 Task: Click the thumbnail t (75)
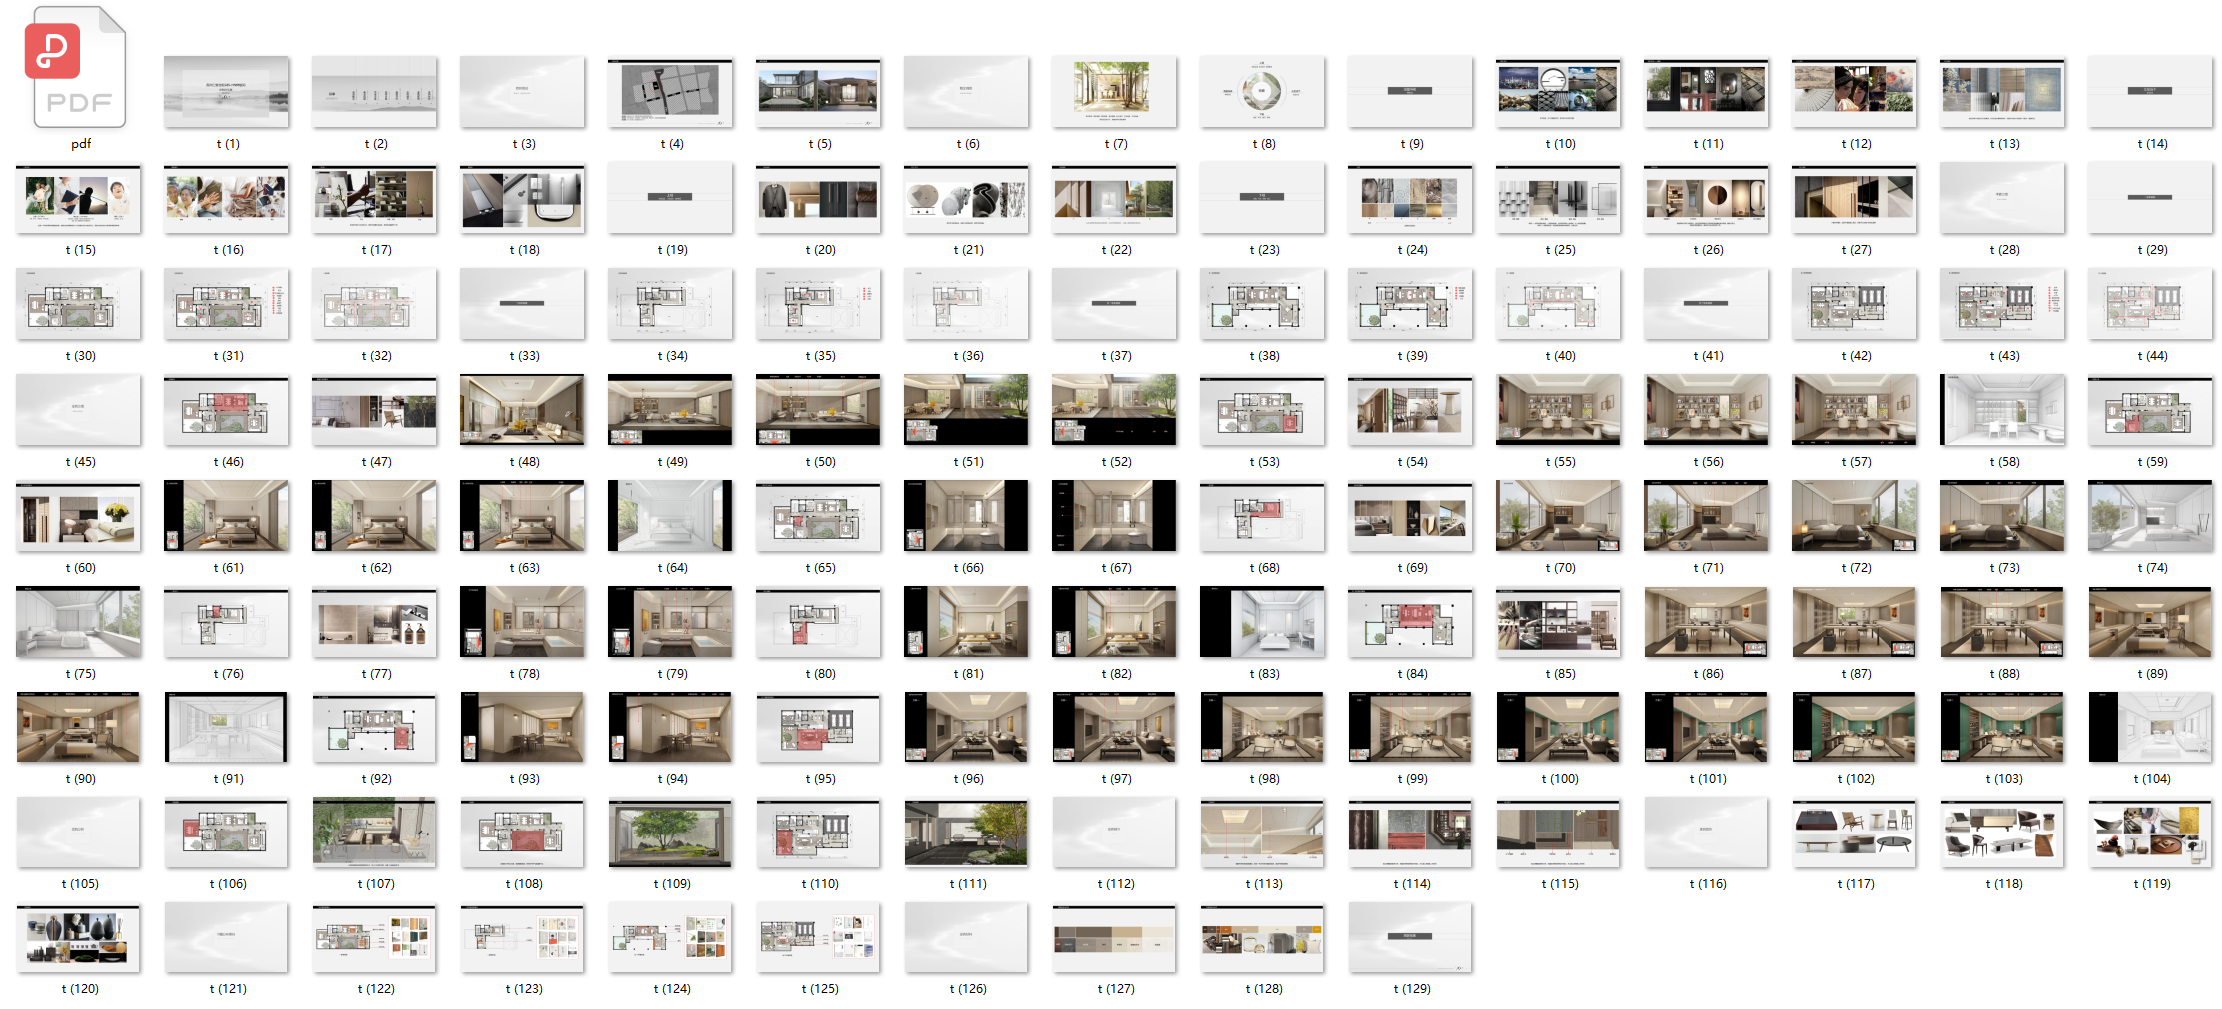click(x=79, y=622)
